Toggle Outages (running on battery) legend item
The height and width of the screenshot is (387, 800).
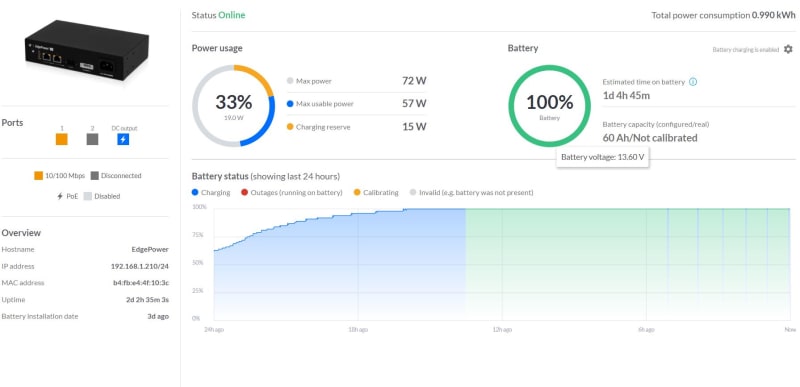291,193
